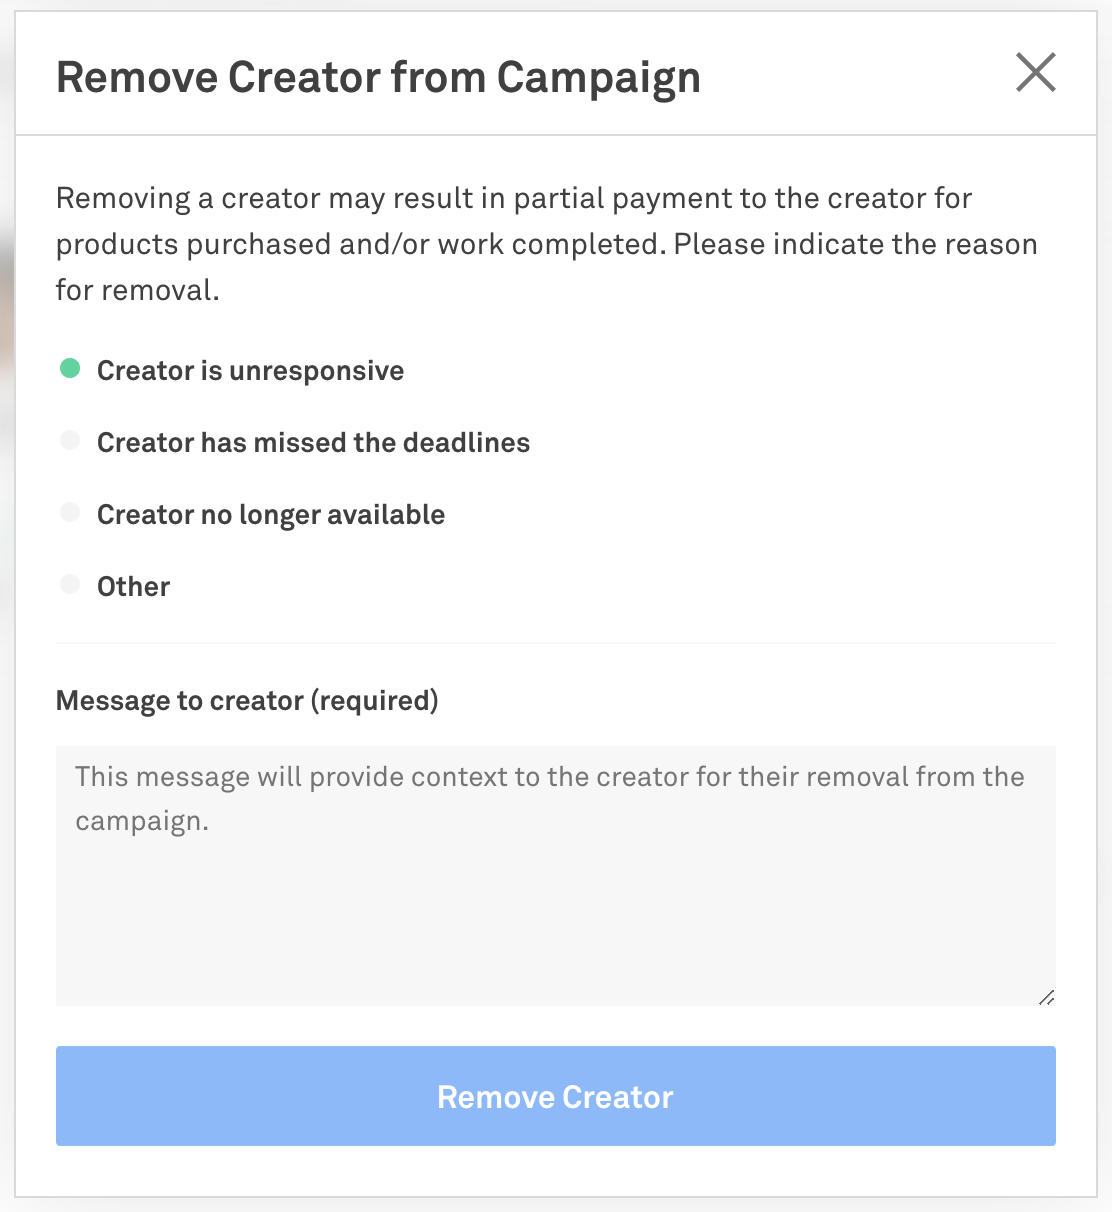Image resolution: width=1112 pixels, height=1212 pixels.
Task: Click the removal warning paragraph text
Action: (x=546, y=243)
